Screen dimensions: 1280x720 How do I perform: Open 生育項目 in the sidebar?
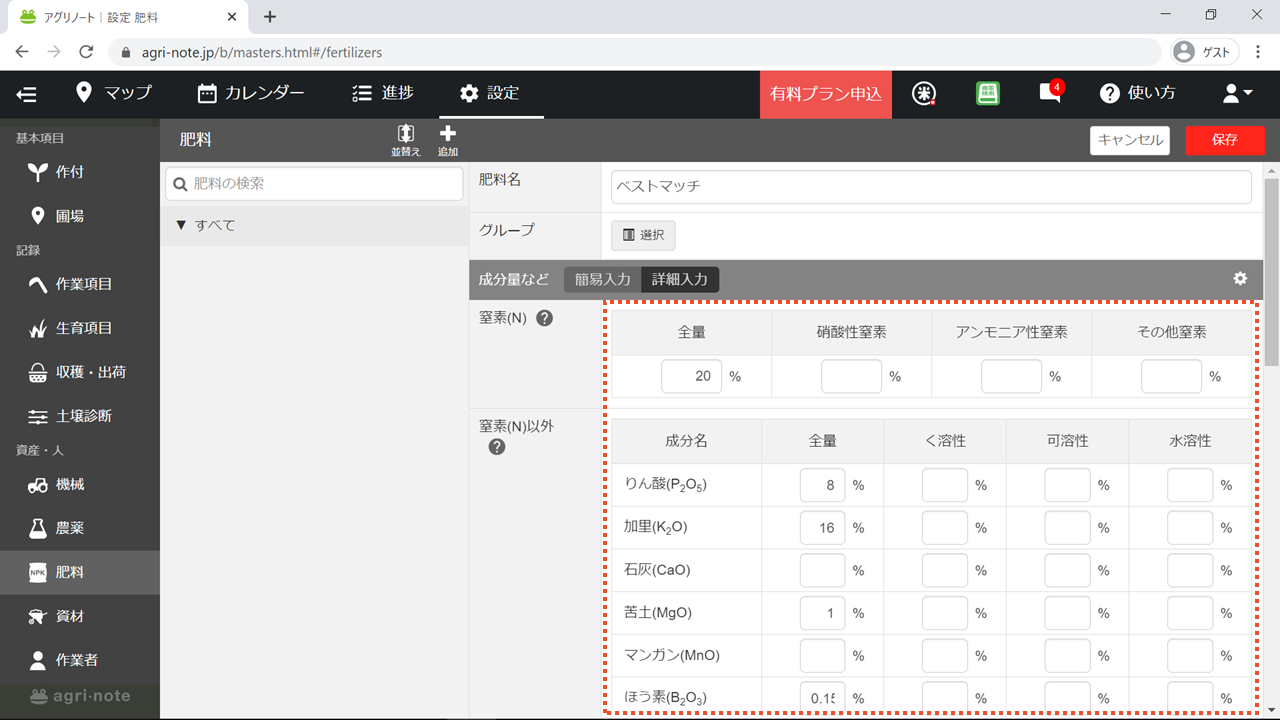click(80, 328)
